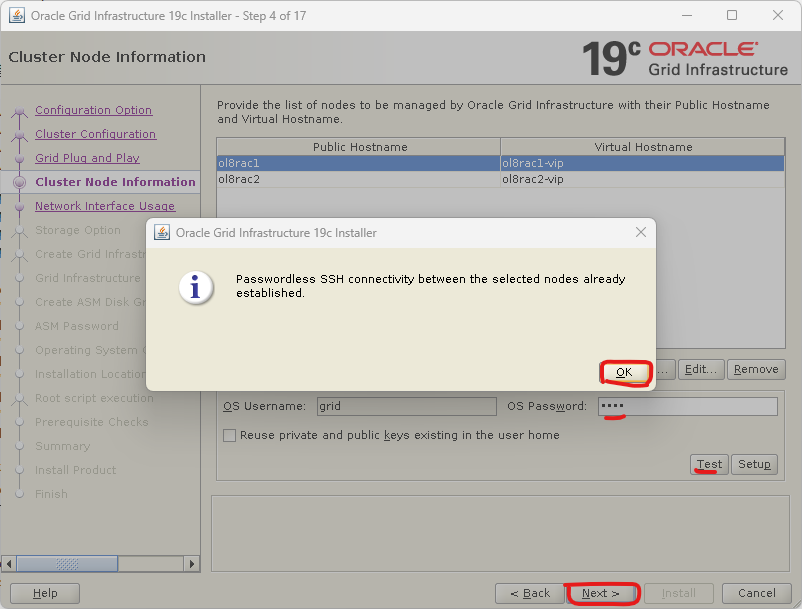Toggle reuse private and public keys checkbox
The height and width of the screenshot is (609, 802).
pyautogui.click(x=230, y=435)
